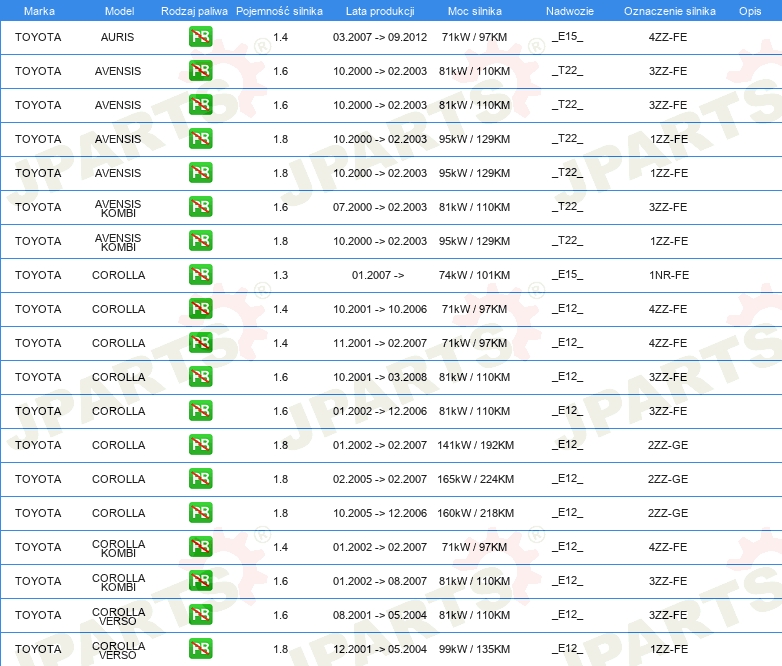782x666 pixels.
Task: Click the 12.2001 -> 05.2004 dates cell
Action: tap(380, 649)
